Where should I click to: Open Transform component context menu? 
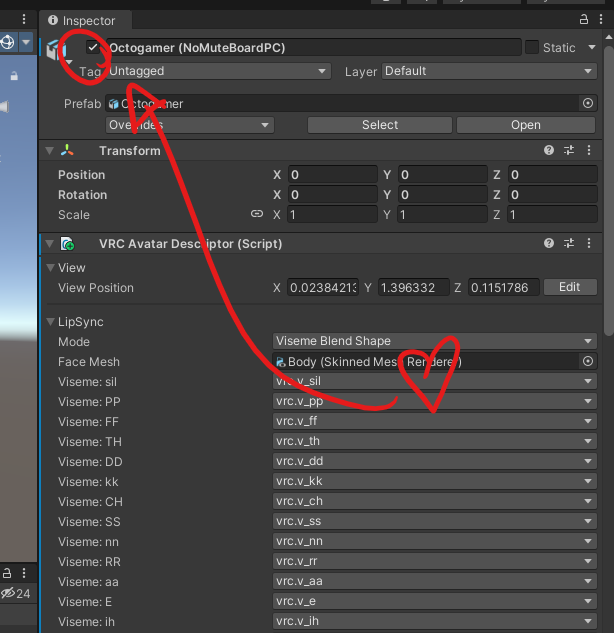[589, 151]
